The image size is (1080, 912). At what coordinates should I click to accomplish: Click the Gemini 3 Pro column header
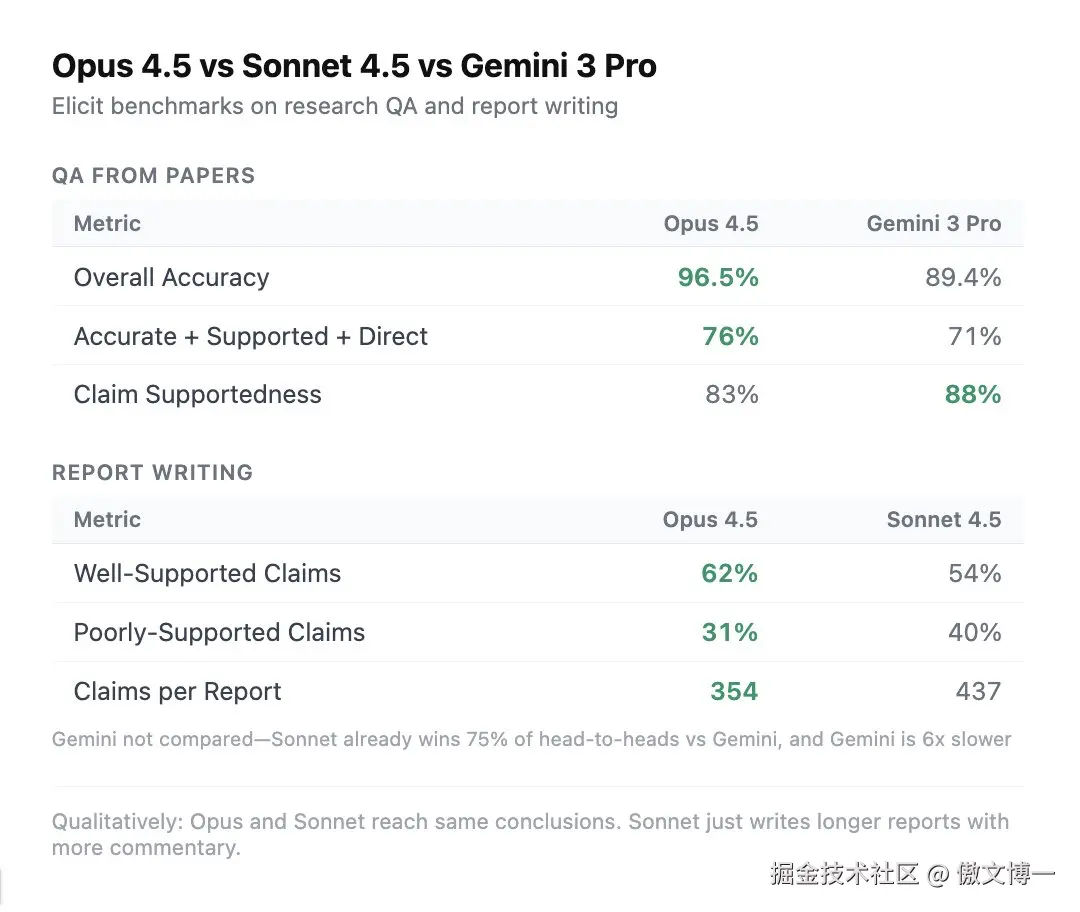tap(933, 224)
